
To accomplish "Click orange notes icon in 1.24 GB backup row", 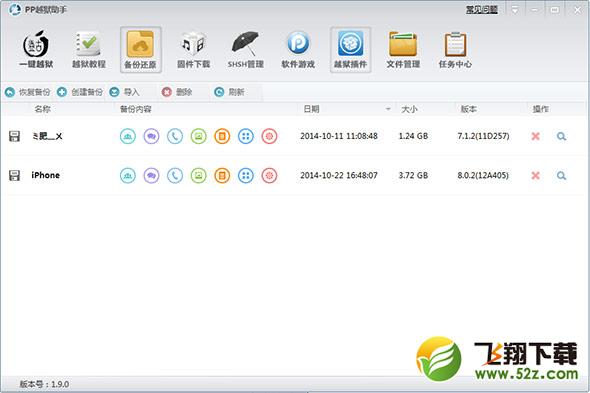I will [x=222, y=136].
